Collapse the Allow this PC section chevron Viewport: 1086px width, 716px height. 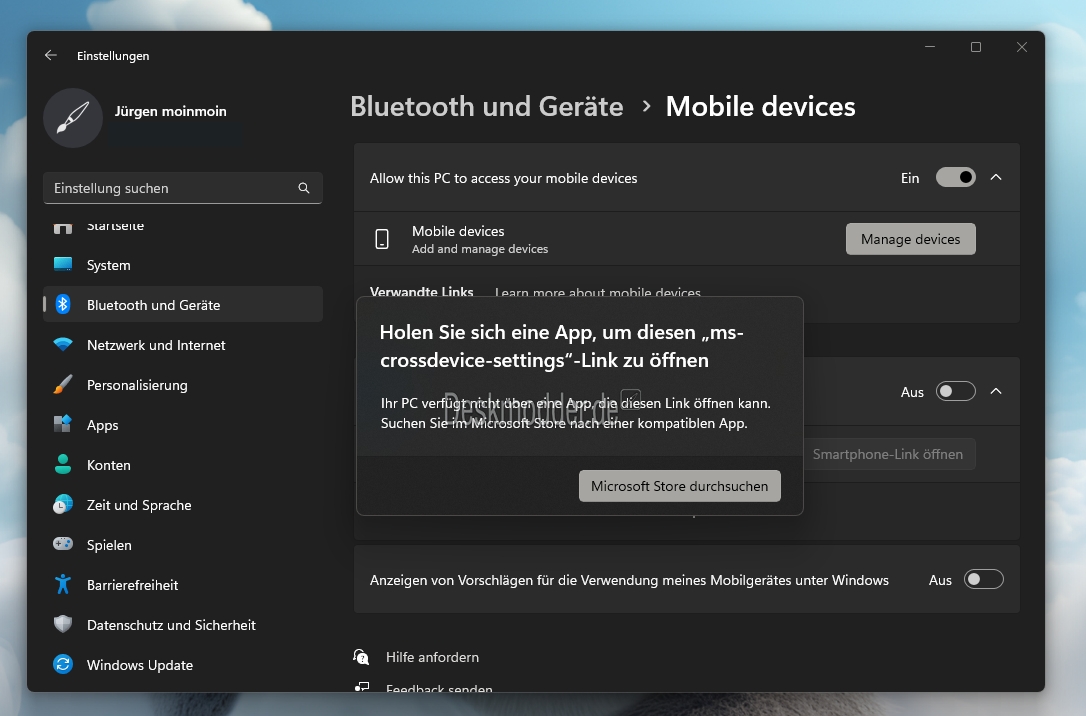tap(996, 177)
